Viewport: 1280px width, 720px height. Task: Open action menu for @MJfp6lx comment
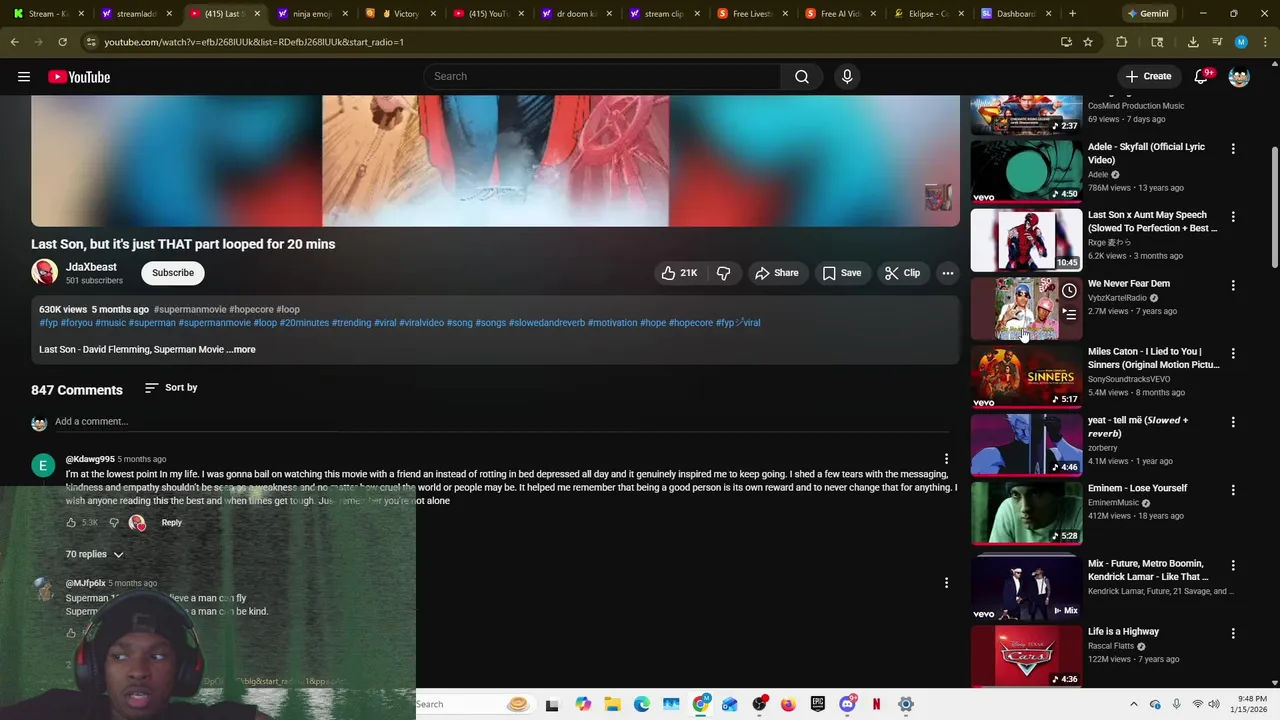[946, 583]
